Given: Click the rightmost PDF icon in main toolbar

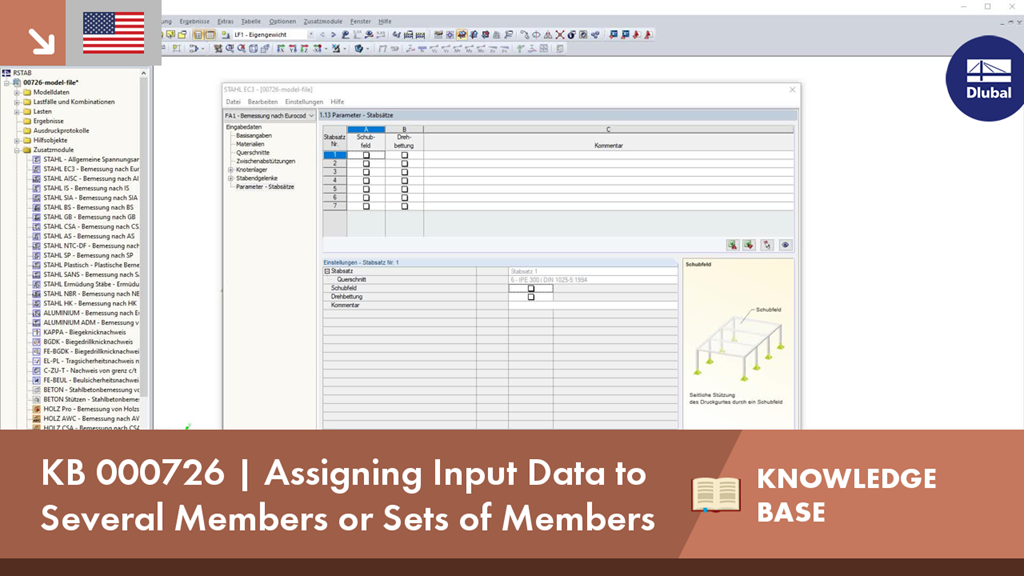Looking at the screenshot, I should coord(648,35).
